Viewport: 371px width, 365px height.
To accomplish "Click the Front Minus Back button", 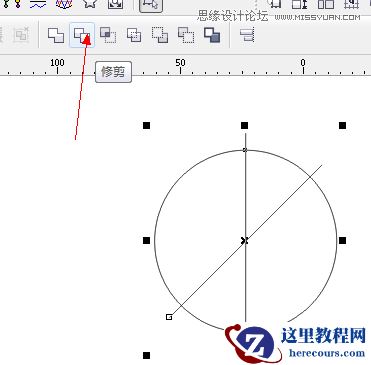I will tap(160, 35).
